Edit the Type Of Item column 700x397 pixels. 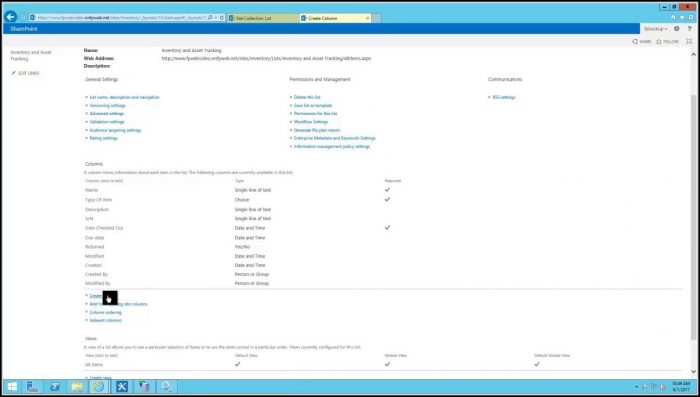pos(99,200)
